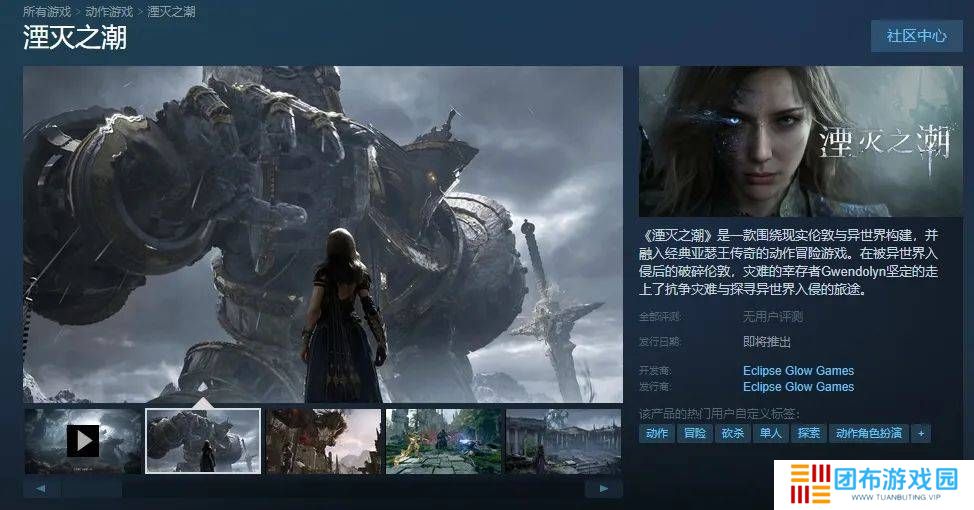Click the thumbnail strip scrollbar handle
Screen dimensions: 974x510
tap(92, 488)
